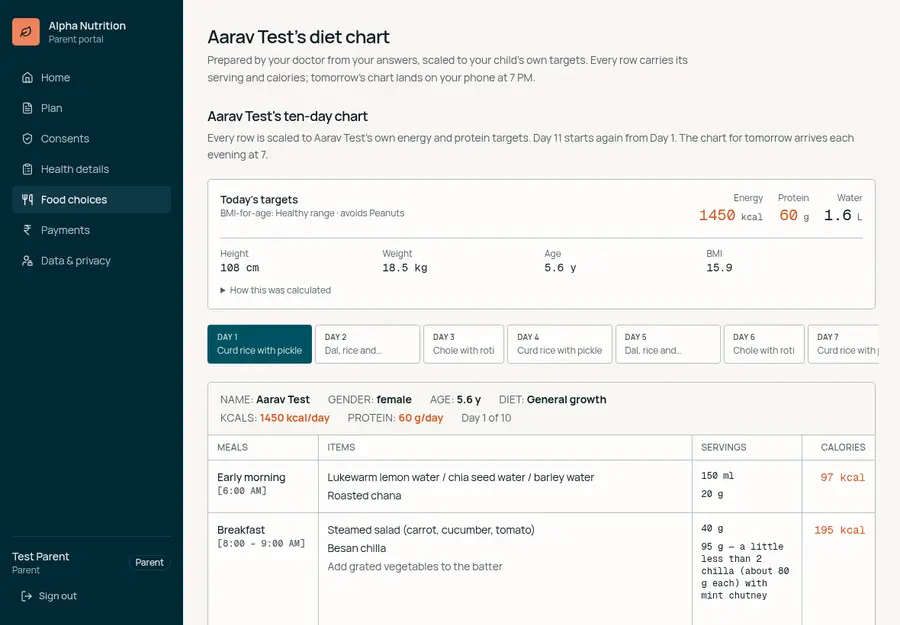Viewport: 900px width, 625px height.
Task: Click the Consents shield icon
Action: click(27, 138)
